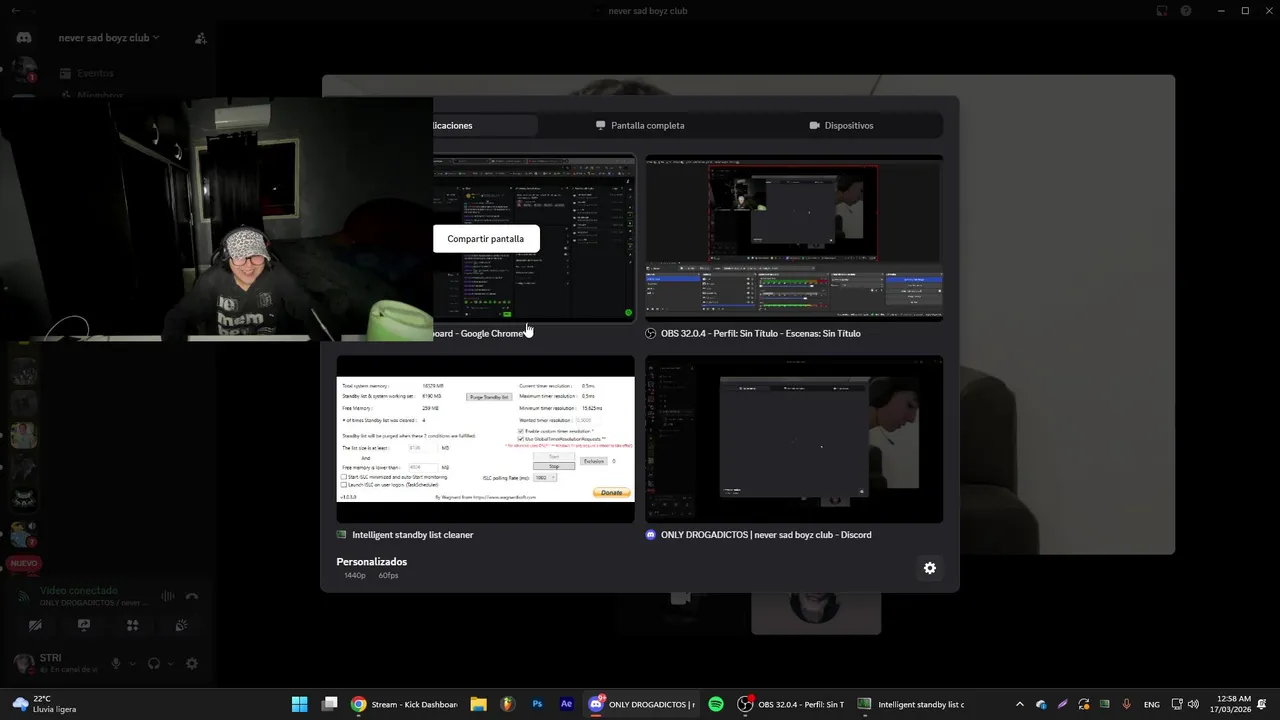Select the OBS 32.0.4 window thumbnail
The image size is (1280, 720).
click(794, 238)
